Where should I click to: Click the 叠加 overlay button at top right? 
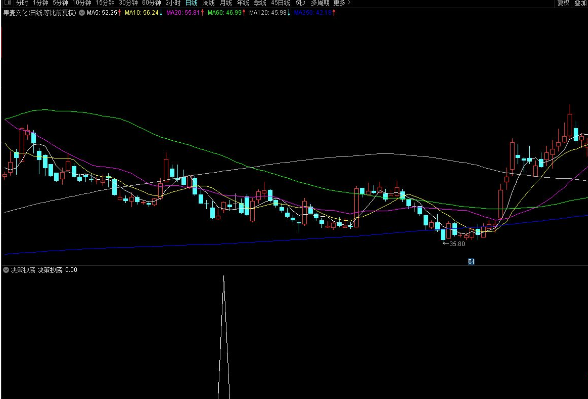[581, 3]
